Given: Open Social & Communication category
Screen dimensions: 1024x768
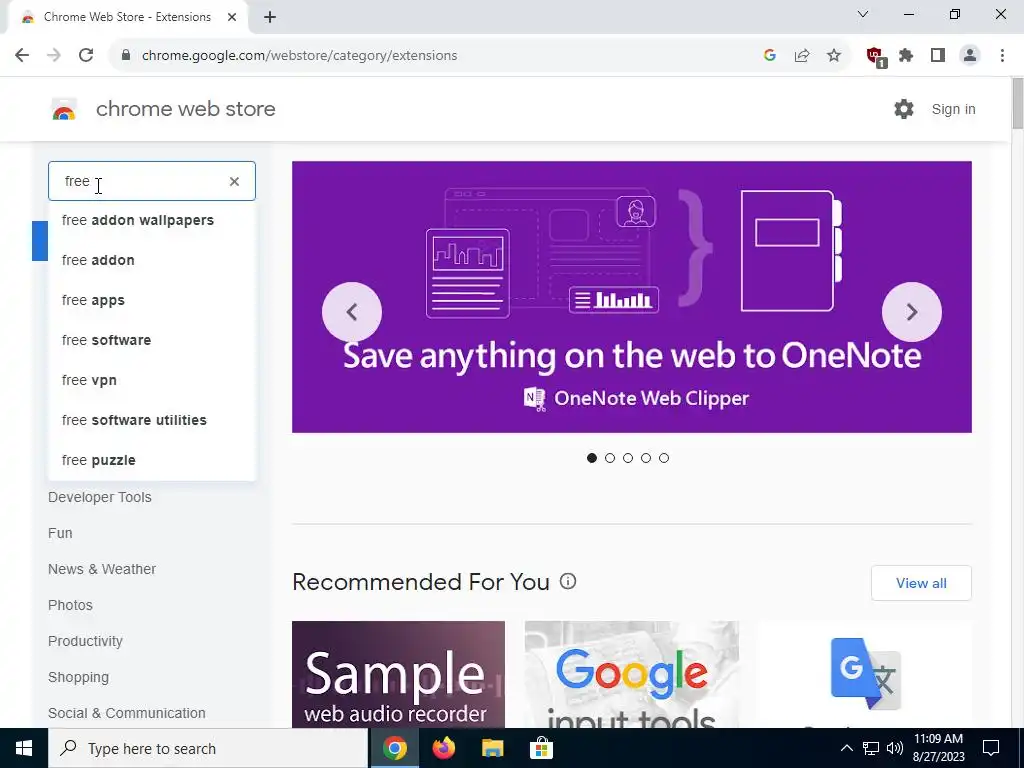Looking at the screenshot, I should [x=127, y=713].
